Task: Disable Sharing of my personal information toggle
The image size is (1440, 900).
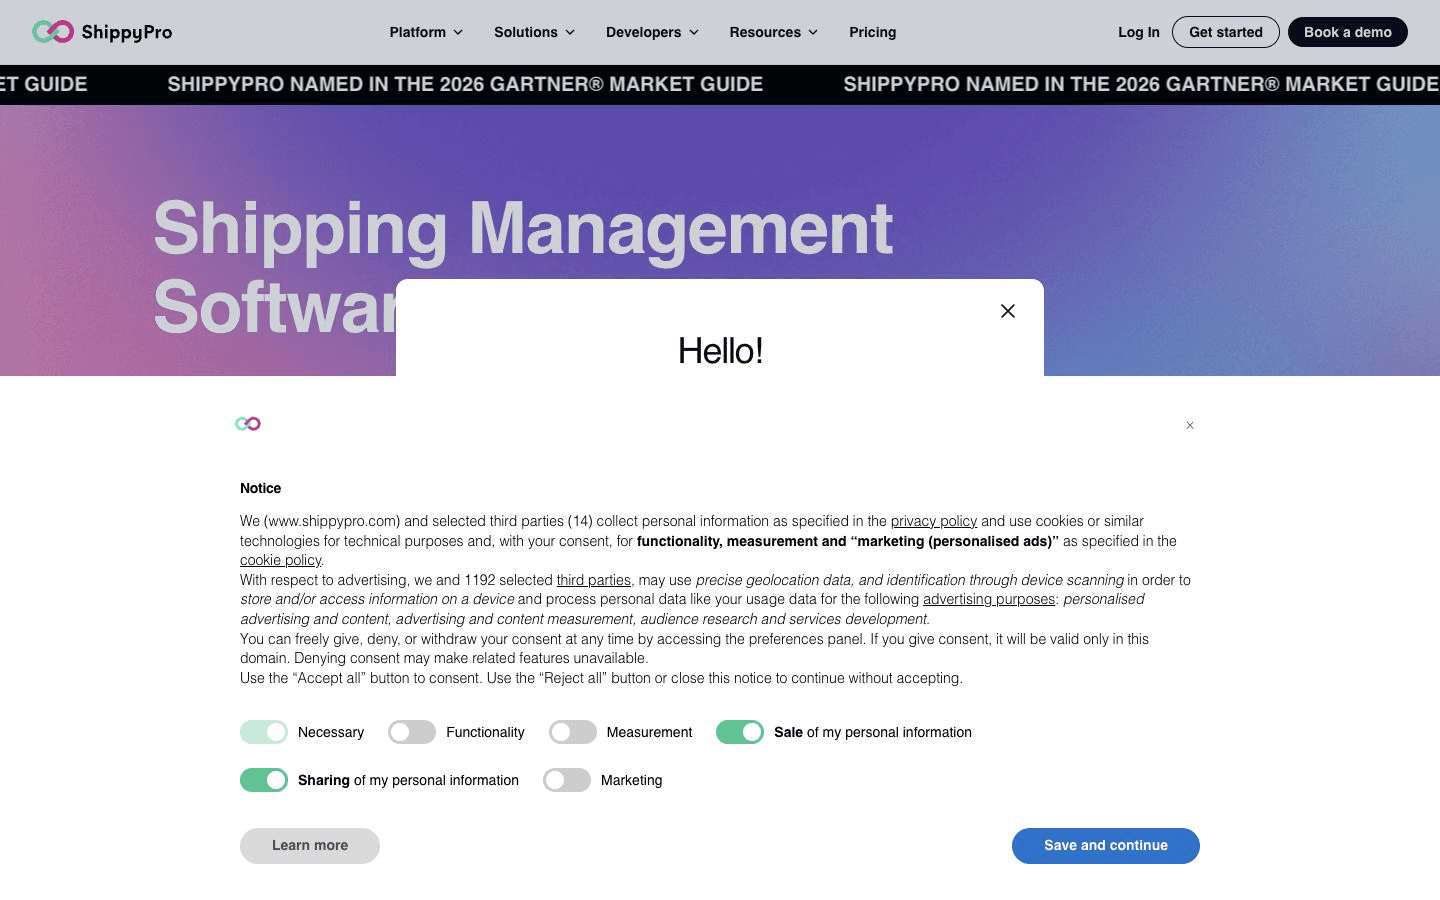Action: point(264,780)
